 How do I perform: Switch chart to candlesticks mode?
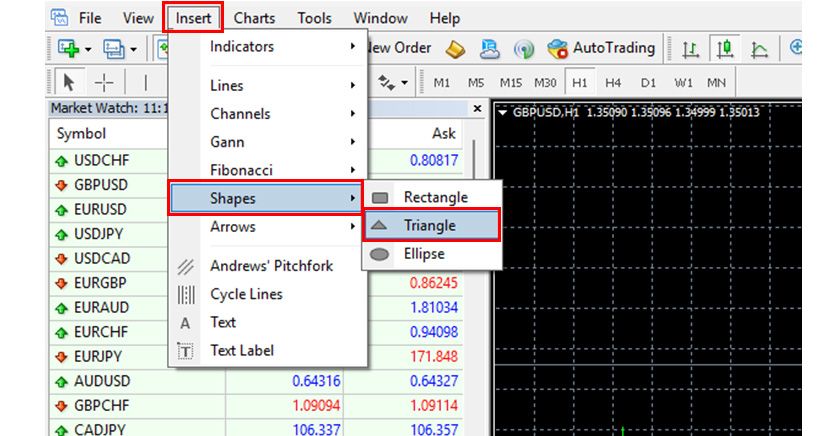[x=724, y=48]
